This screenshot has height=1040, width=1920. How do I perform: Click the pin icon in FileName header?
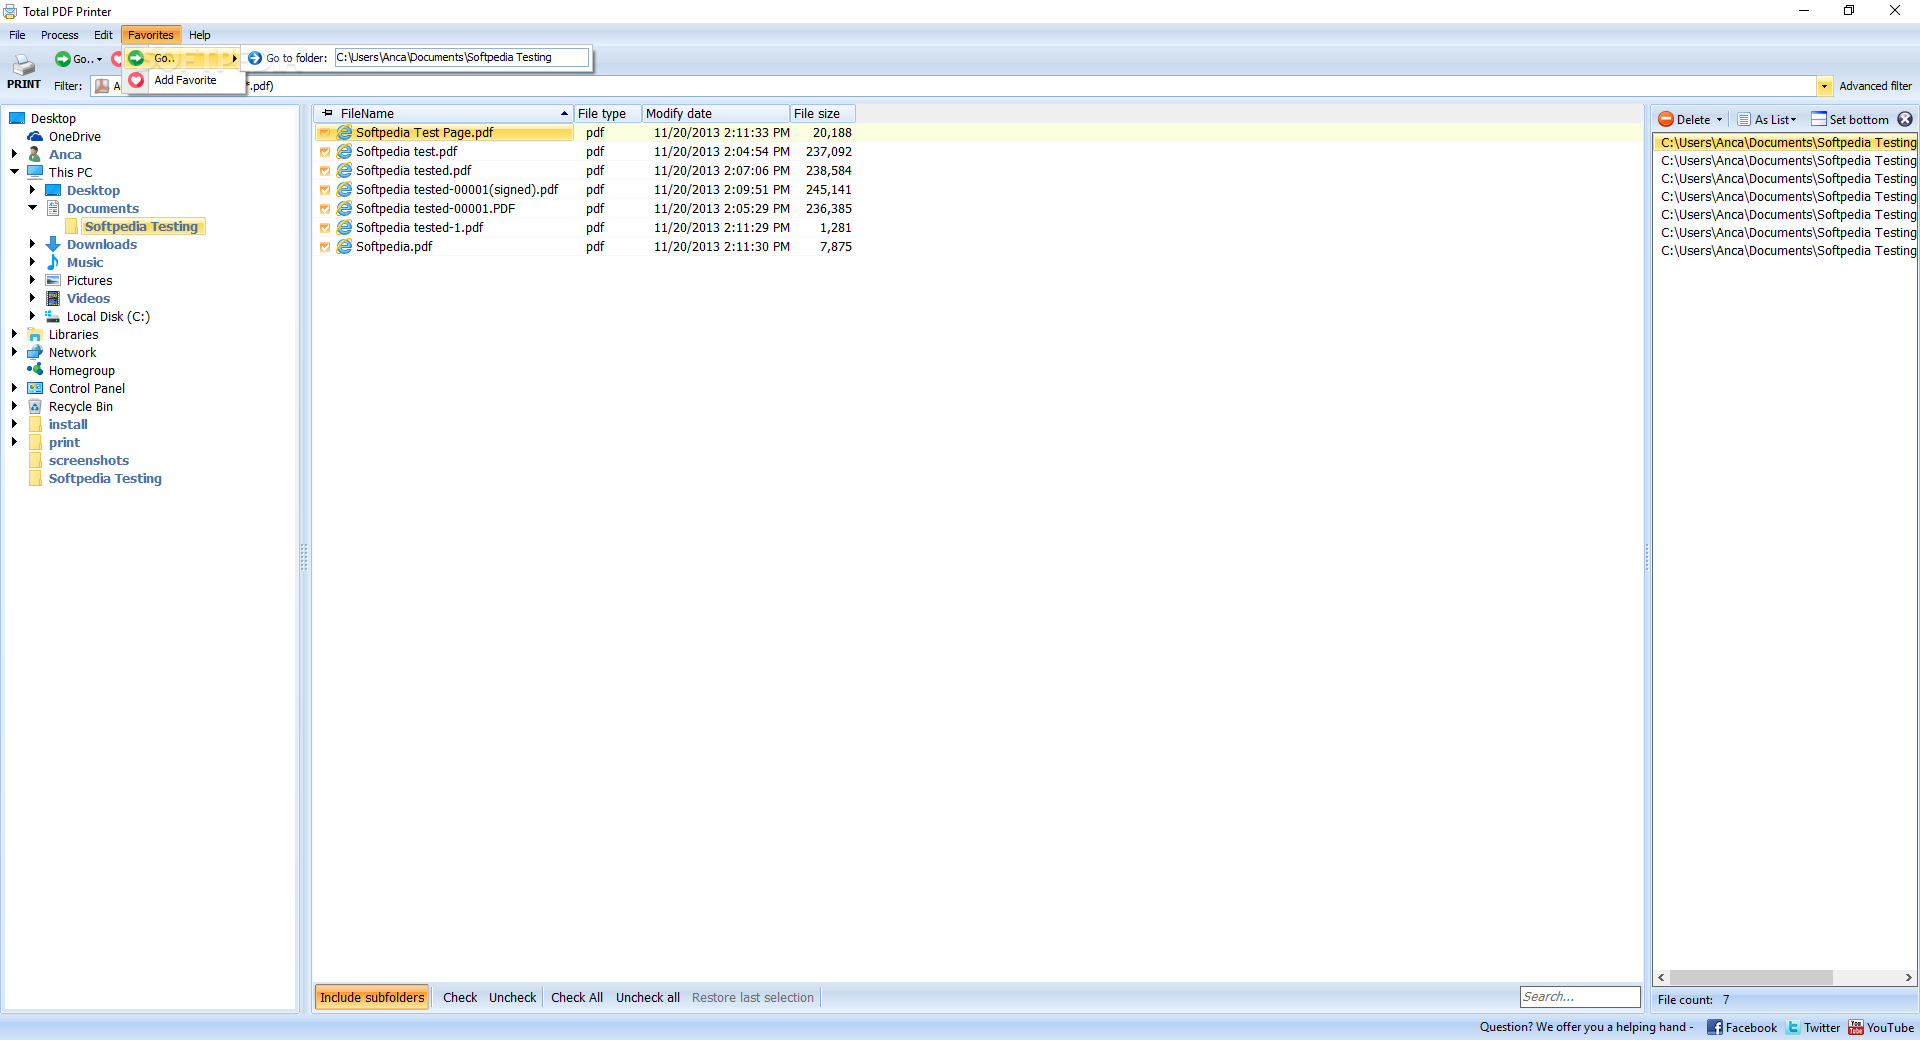pos(327,113)
